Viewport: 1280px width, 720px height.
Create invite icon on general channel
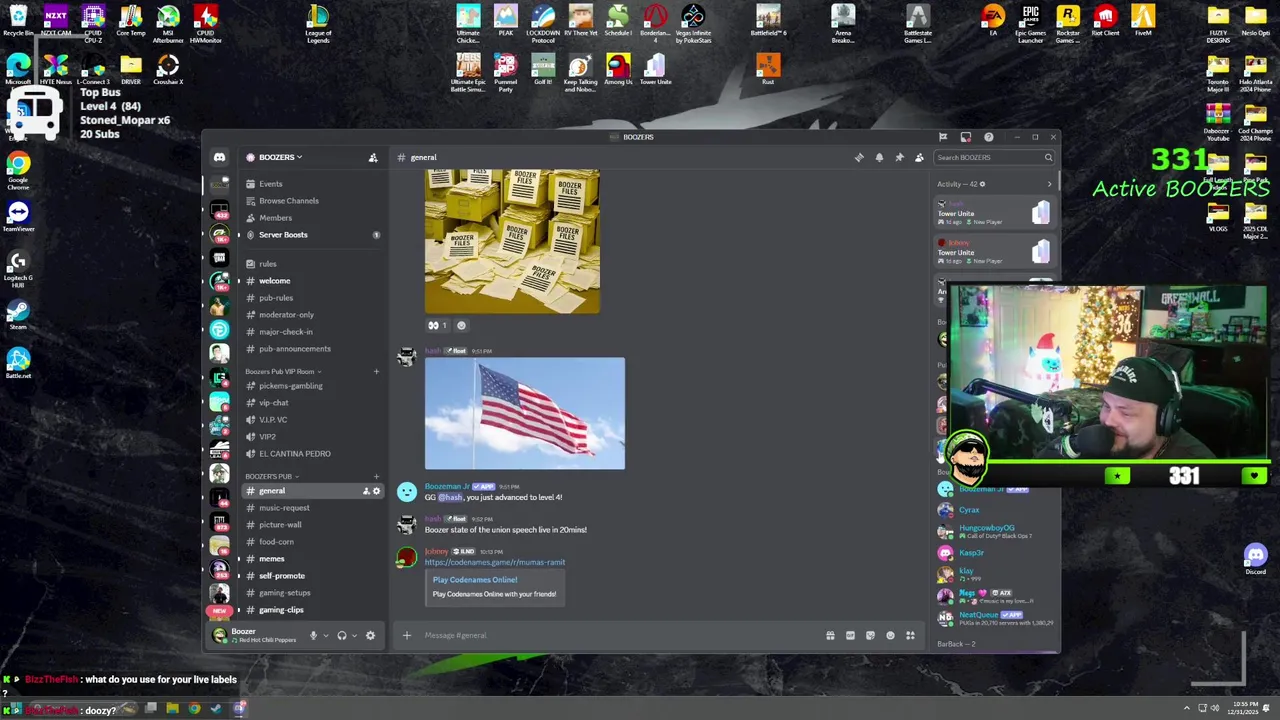[x=366, y=491]
